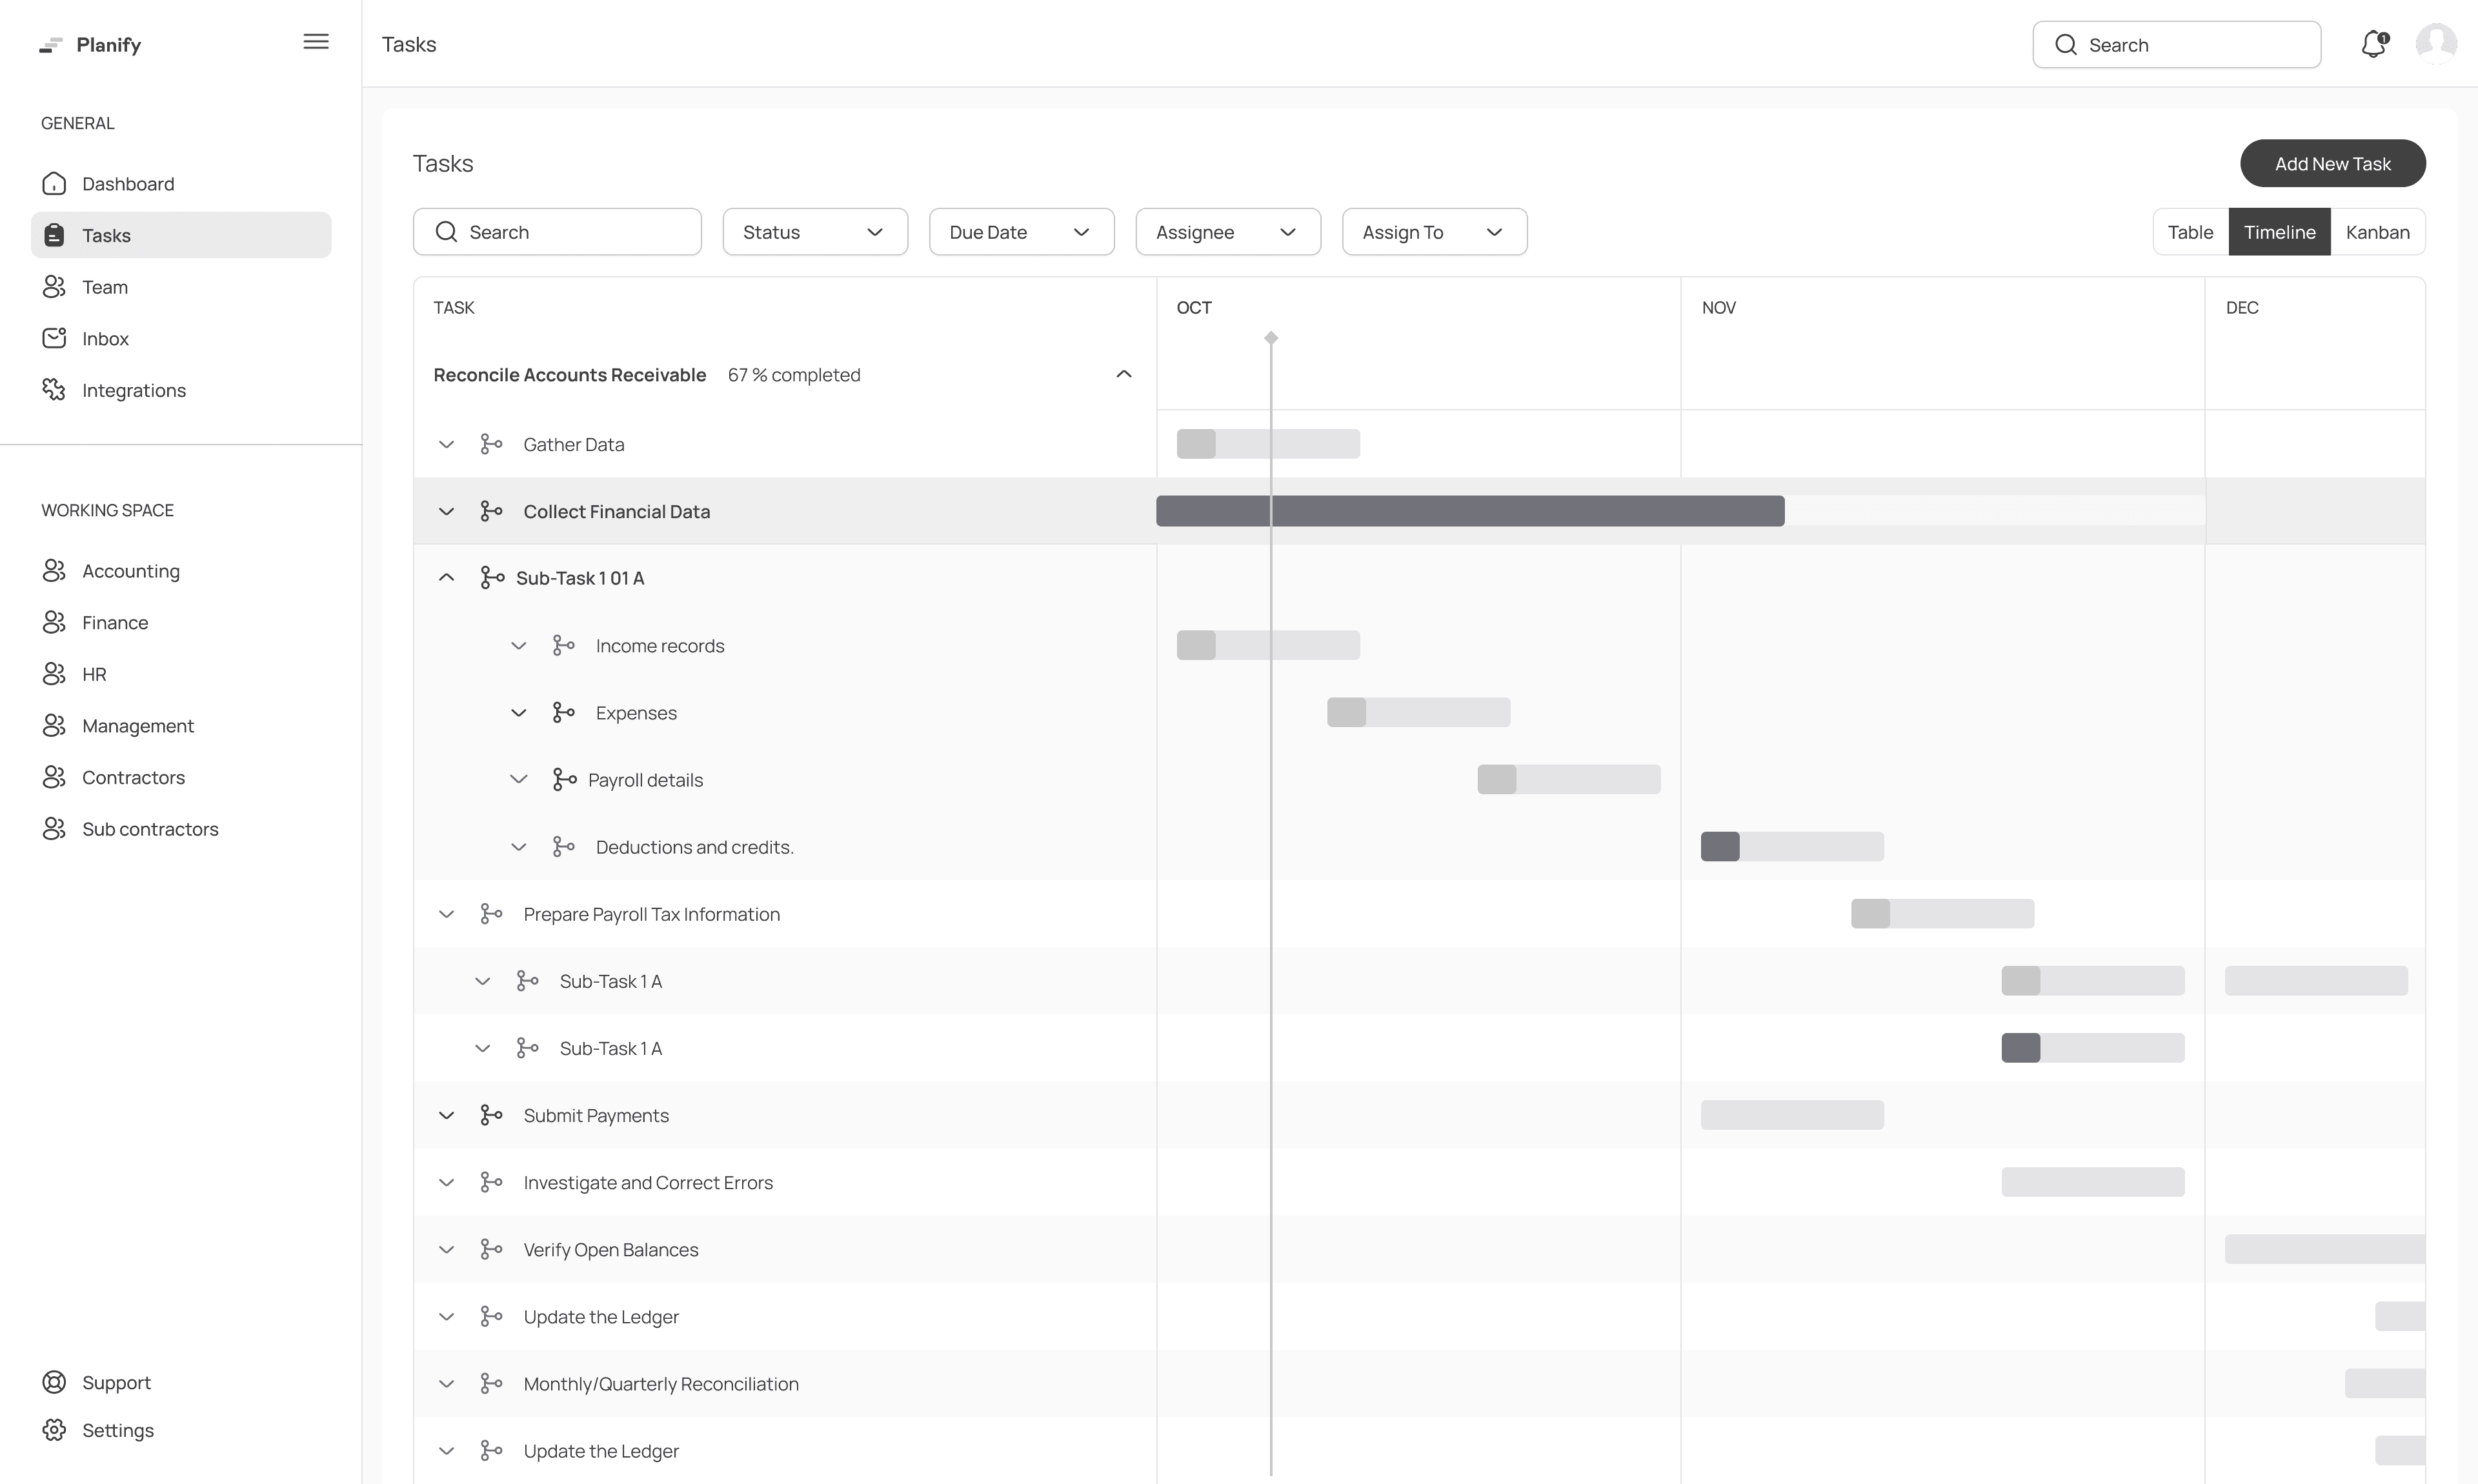Open the Finance working space

click(115, 622)
